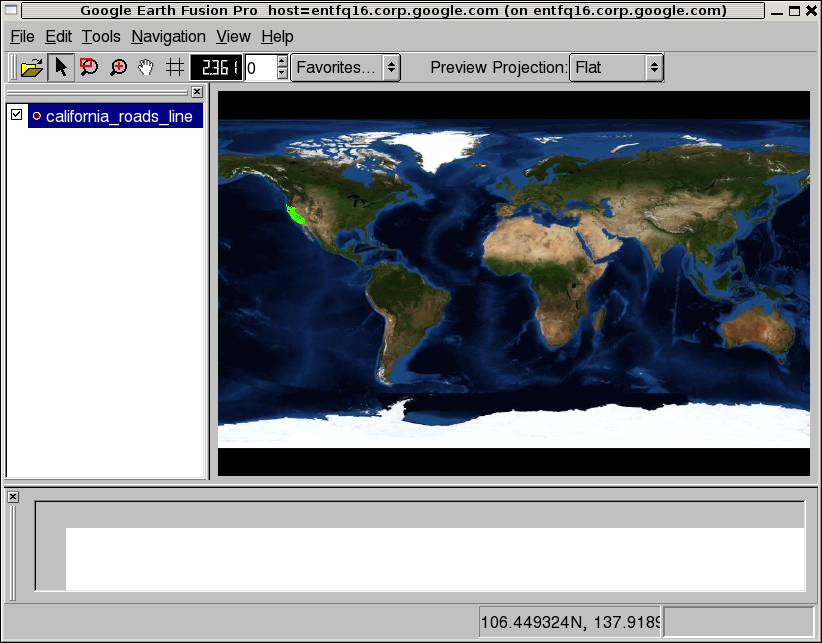822x643 pixels.
Task: Click the green California roads on map
Action: point(296,214)
